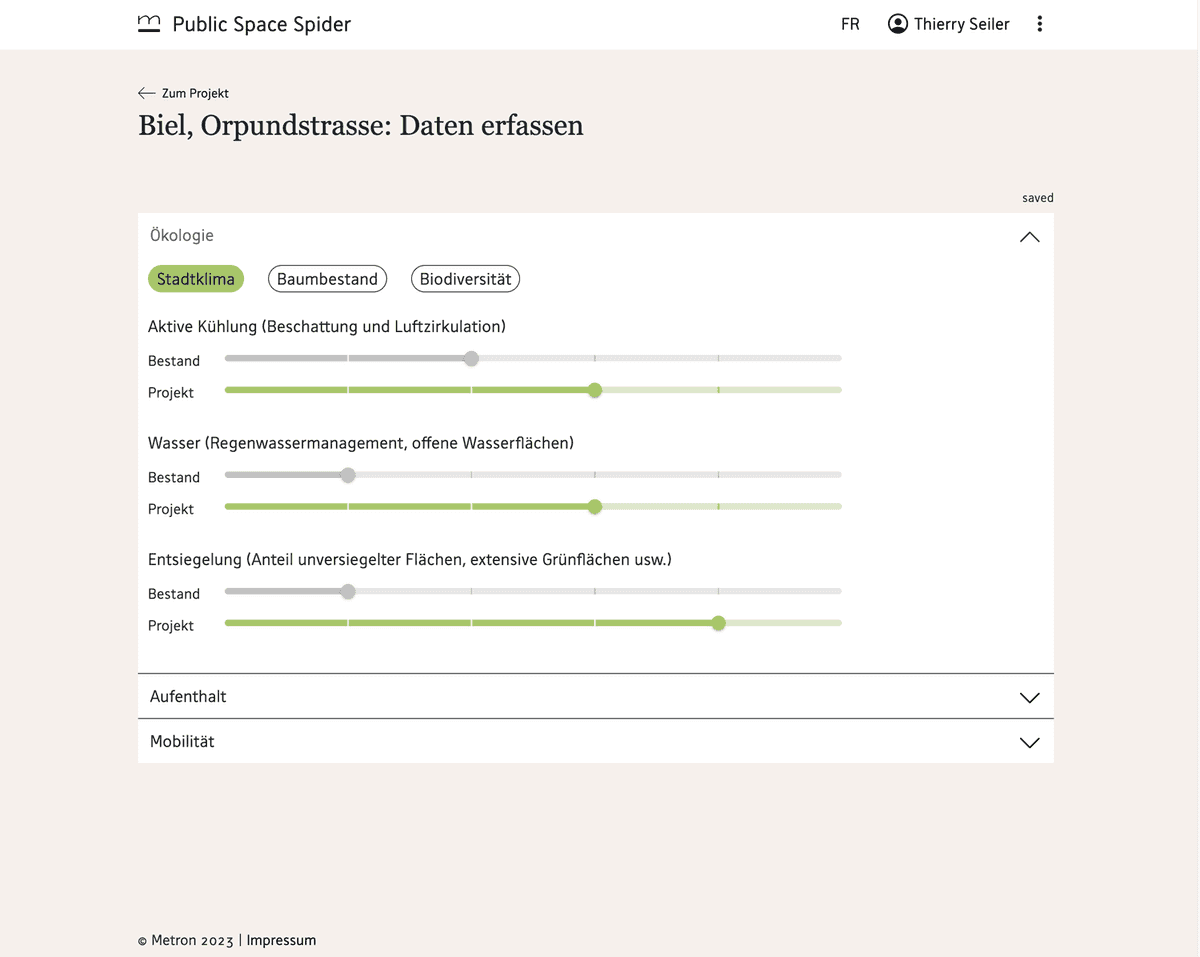Select the Stadtklima pill
This screenshot has height=957, width=1200.
pyautogui.click(x=196, y=279)
